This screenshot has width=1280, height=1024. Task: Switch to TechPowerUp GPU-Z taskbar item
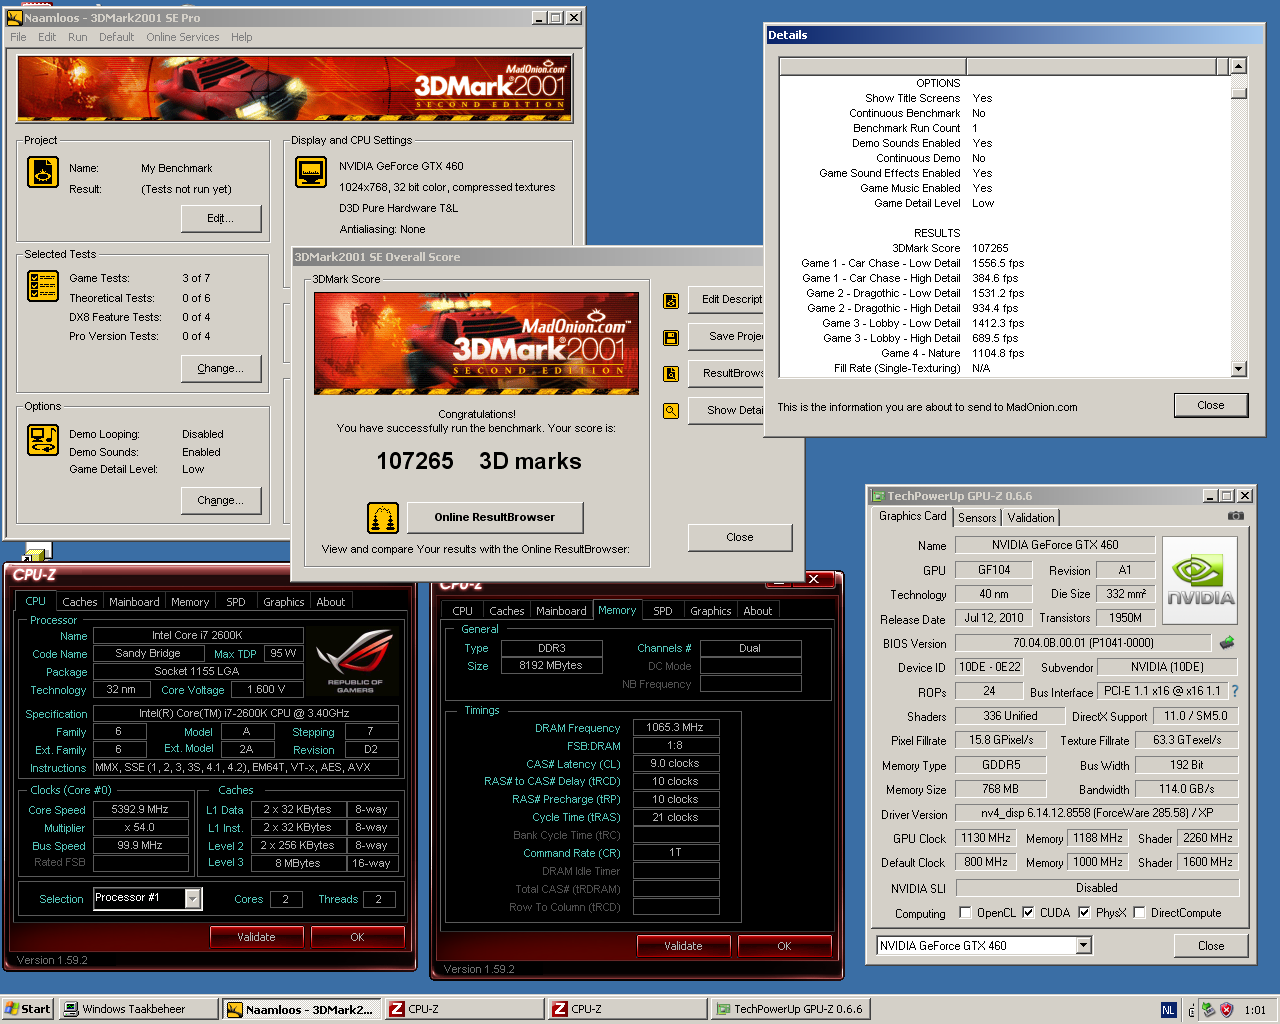point(790,1009)
